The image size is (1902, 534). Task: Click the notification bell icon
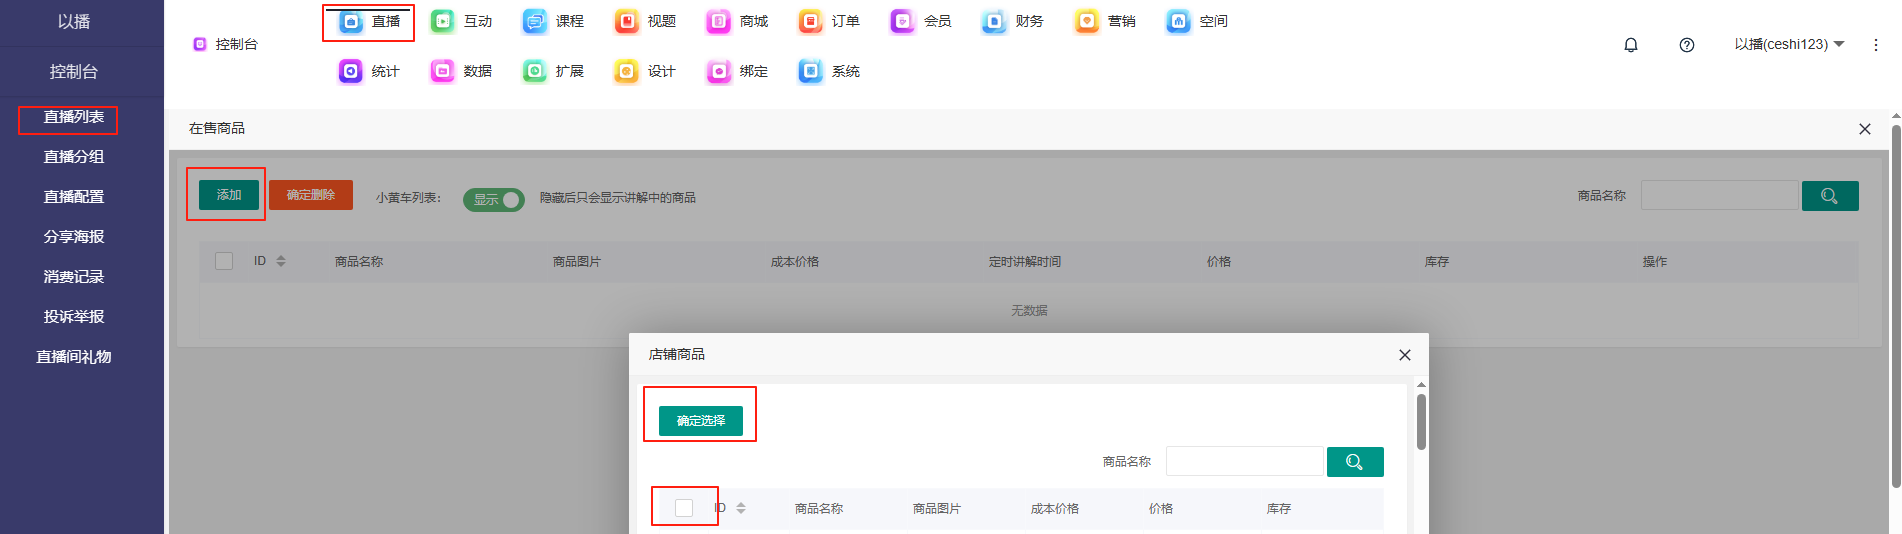[1631, 45]
